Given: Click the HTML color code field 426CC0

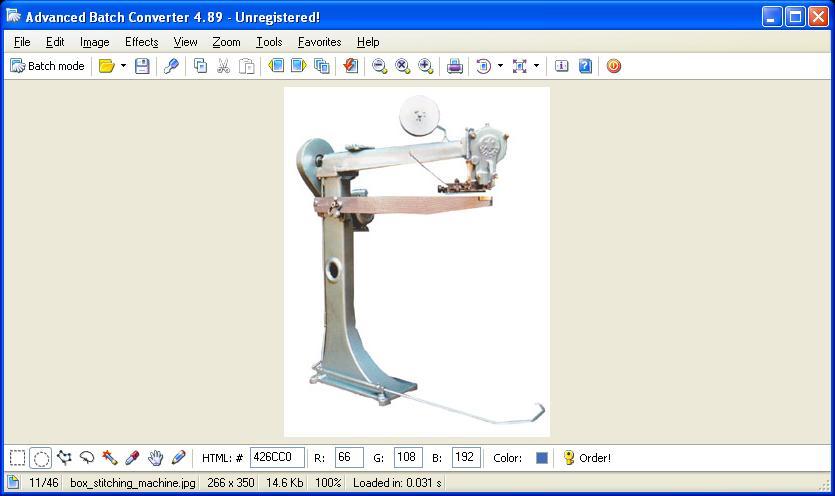Looking at the screenshot, I should point(277,458).
